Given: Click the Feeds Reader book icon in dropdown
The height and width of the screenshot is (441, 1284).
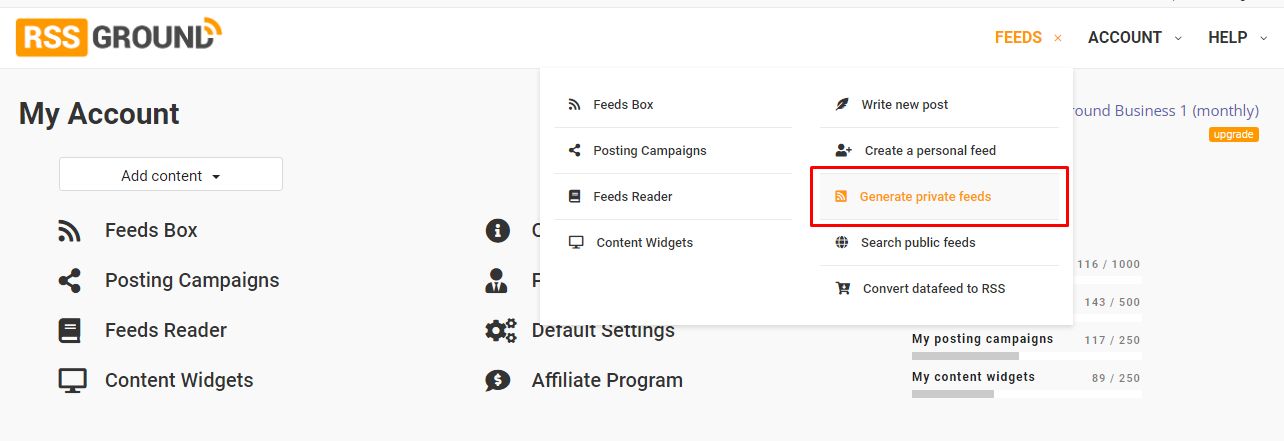Looking at the screenshot, I should pos(574,197).
